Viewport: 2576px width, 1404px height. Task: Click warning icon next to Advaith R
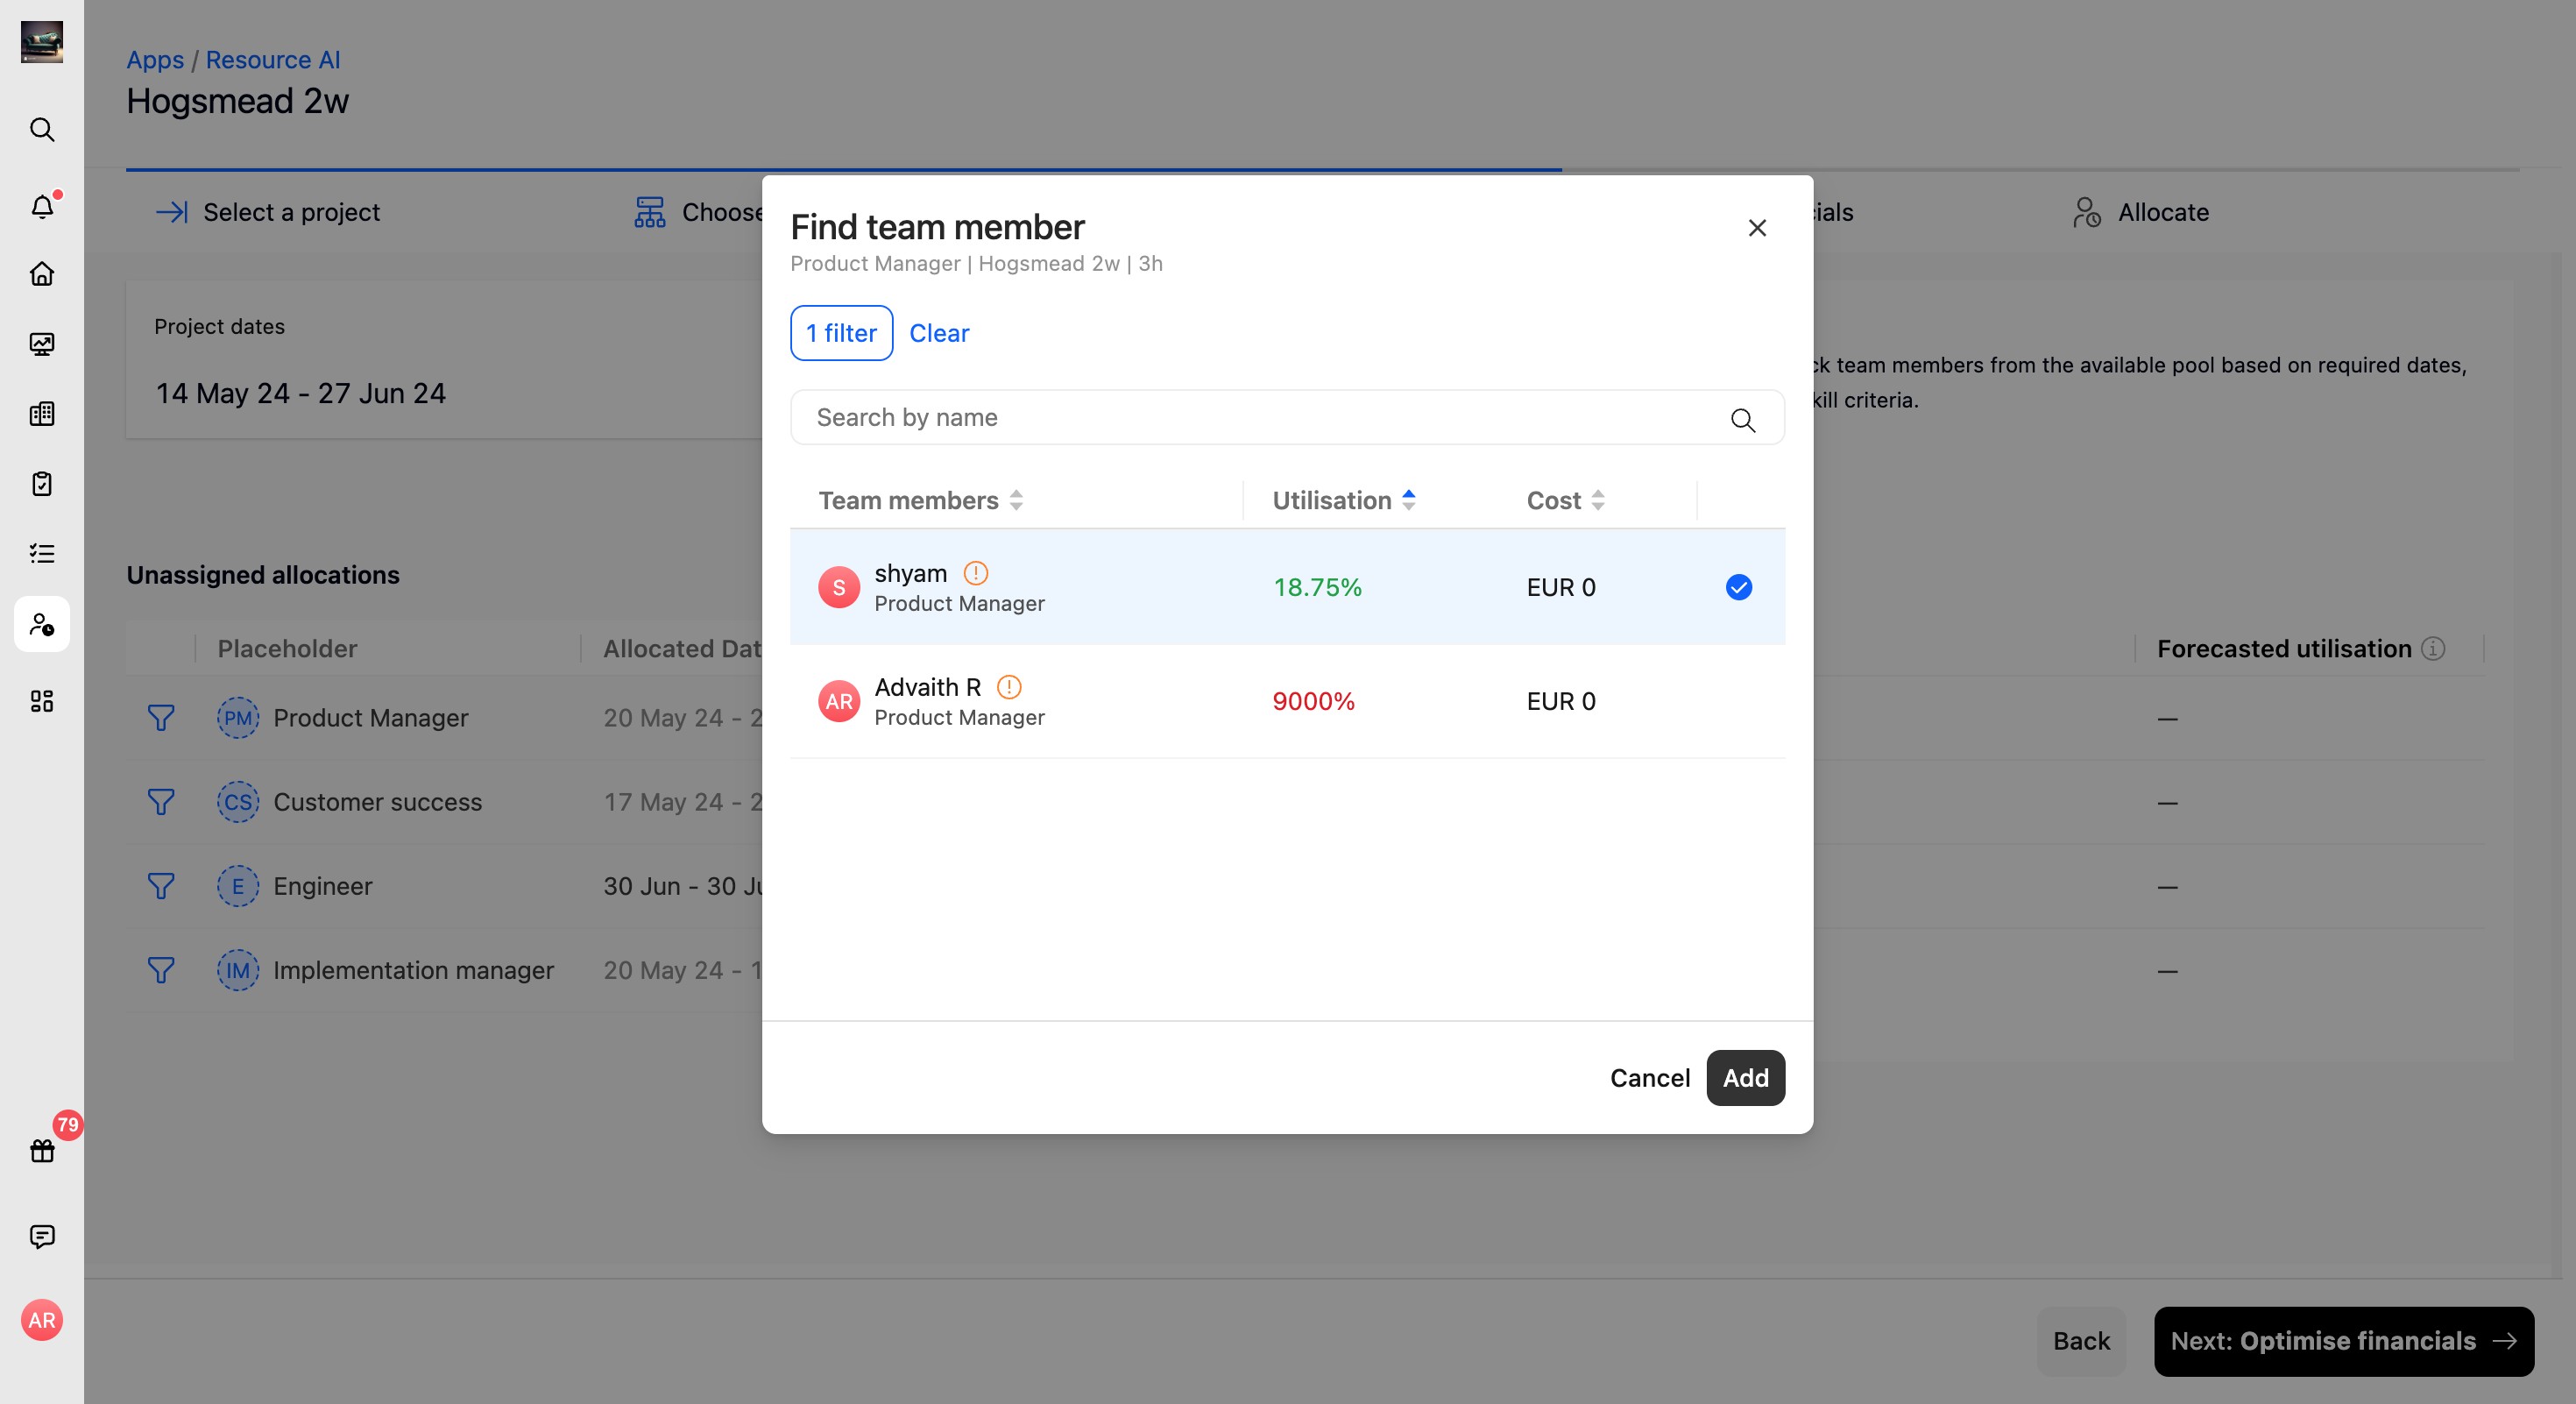click(1010, 687)
